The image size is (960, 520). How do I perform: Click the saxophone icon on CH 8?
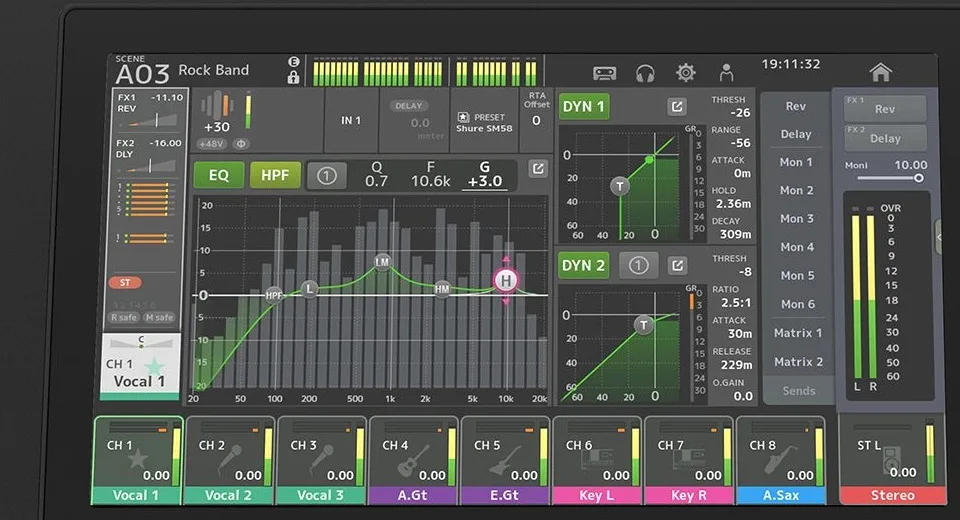click(781, 461)
